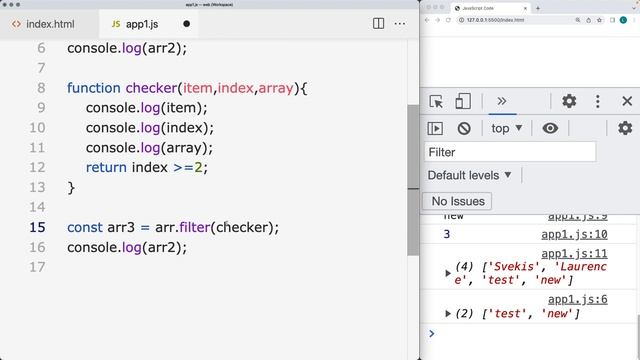
Task: Open DevTools settings gear in the top toolbar
Action: (569, 101)
